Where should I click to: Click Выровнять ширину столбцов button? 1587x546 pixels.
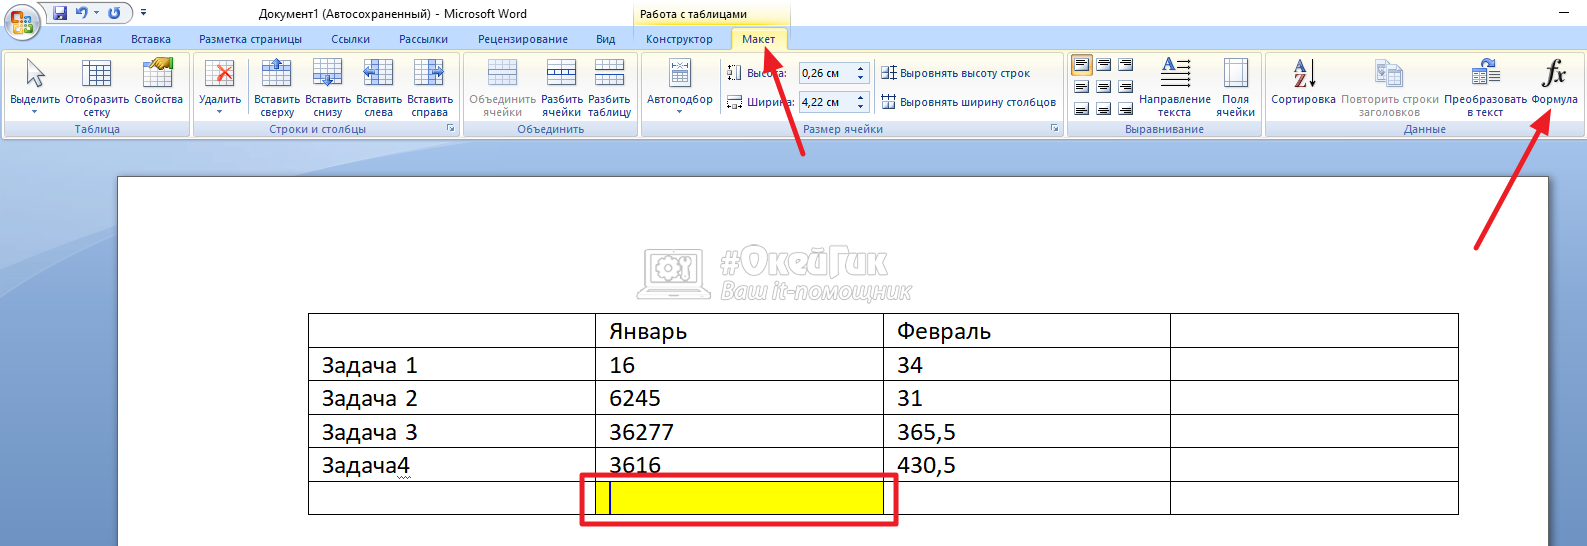click(x=968, y=102)
